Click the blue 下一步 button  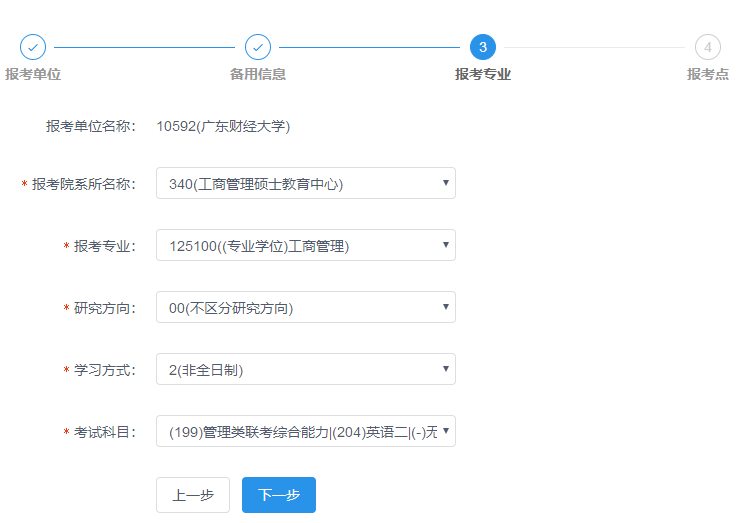(279, 495)
